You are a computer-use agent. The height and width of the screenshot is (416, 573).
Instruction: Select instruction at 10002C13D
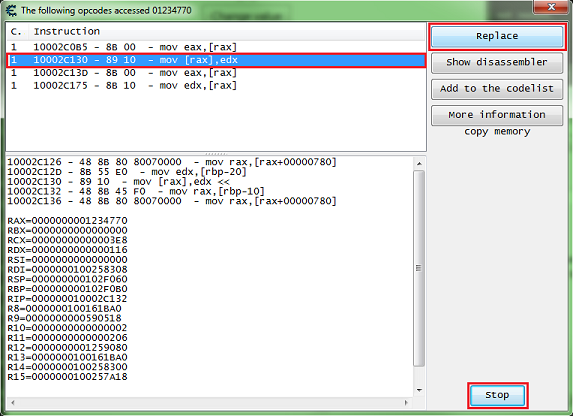coord(216,73)
